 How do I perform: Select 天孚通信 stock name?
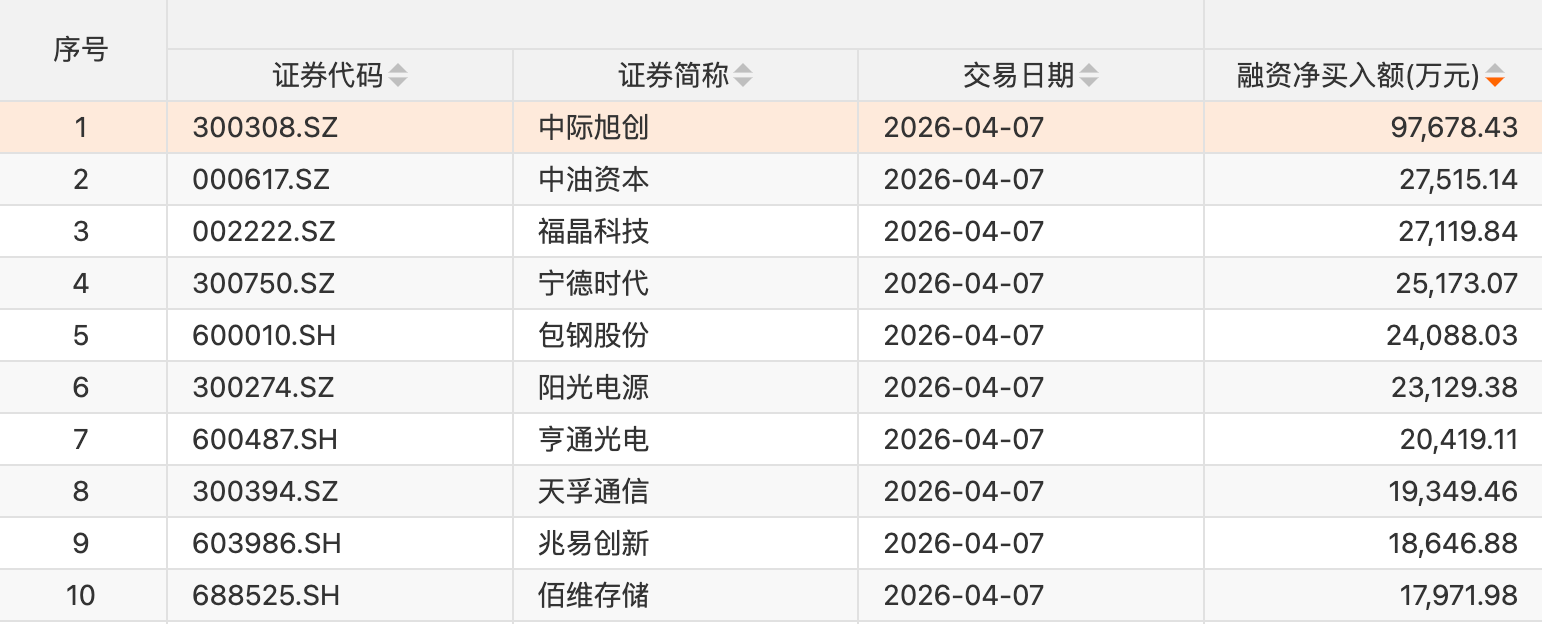[x=594, y=492]
